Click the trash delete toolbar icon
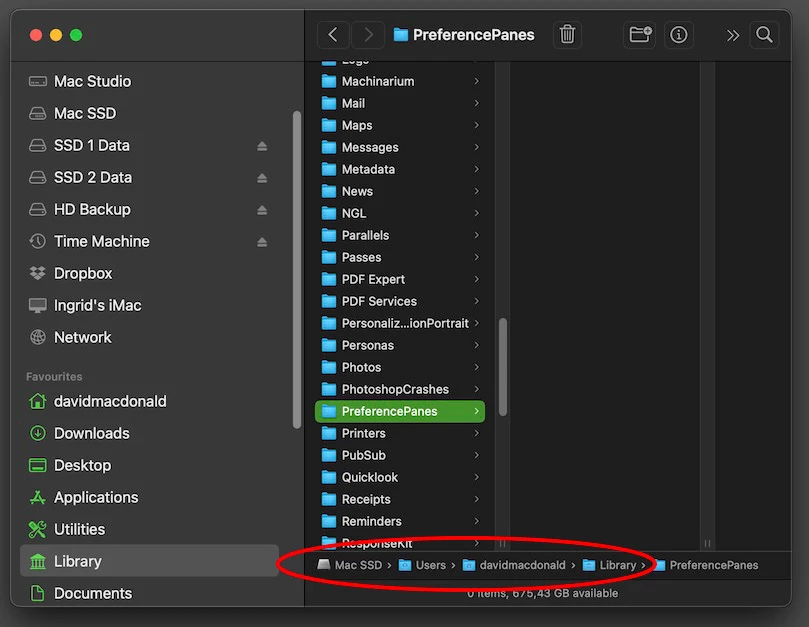This screenshot has height=627, width=809. (567, 35)
